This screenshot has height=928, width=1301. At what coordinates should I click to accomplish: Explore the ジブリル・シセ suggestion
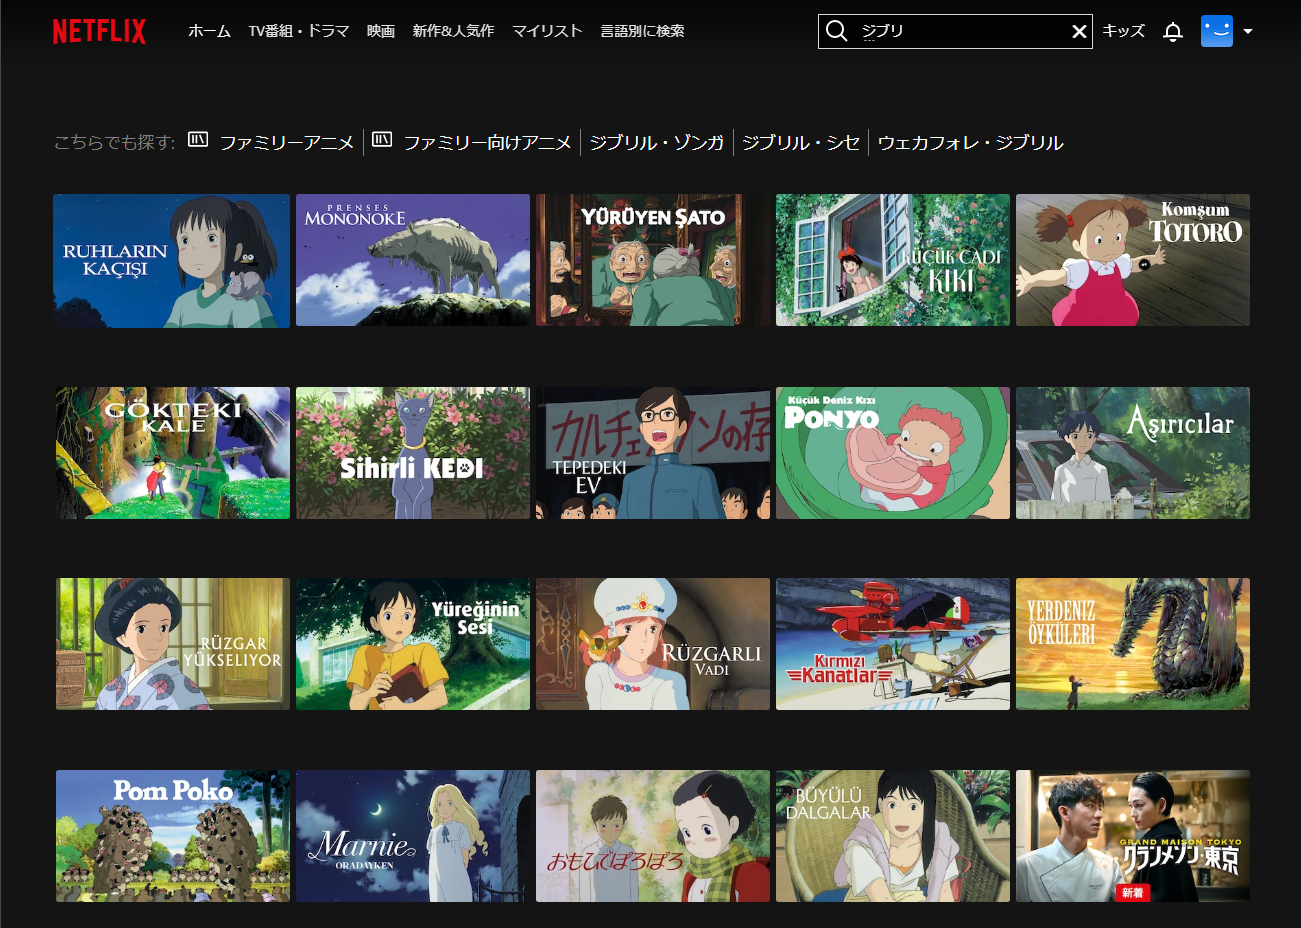pyautogui.click(x=801, y=143)
